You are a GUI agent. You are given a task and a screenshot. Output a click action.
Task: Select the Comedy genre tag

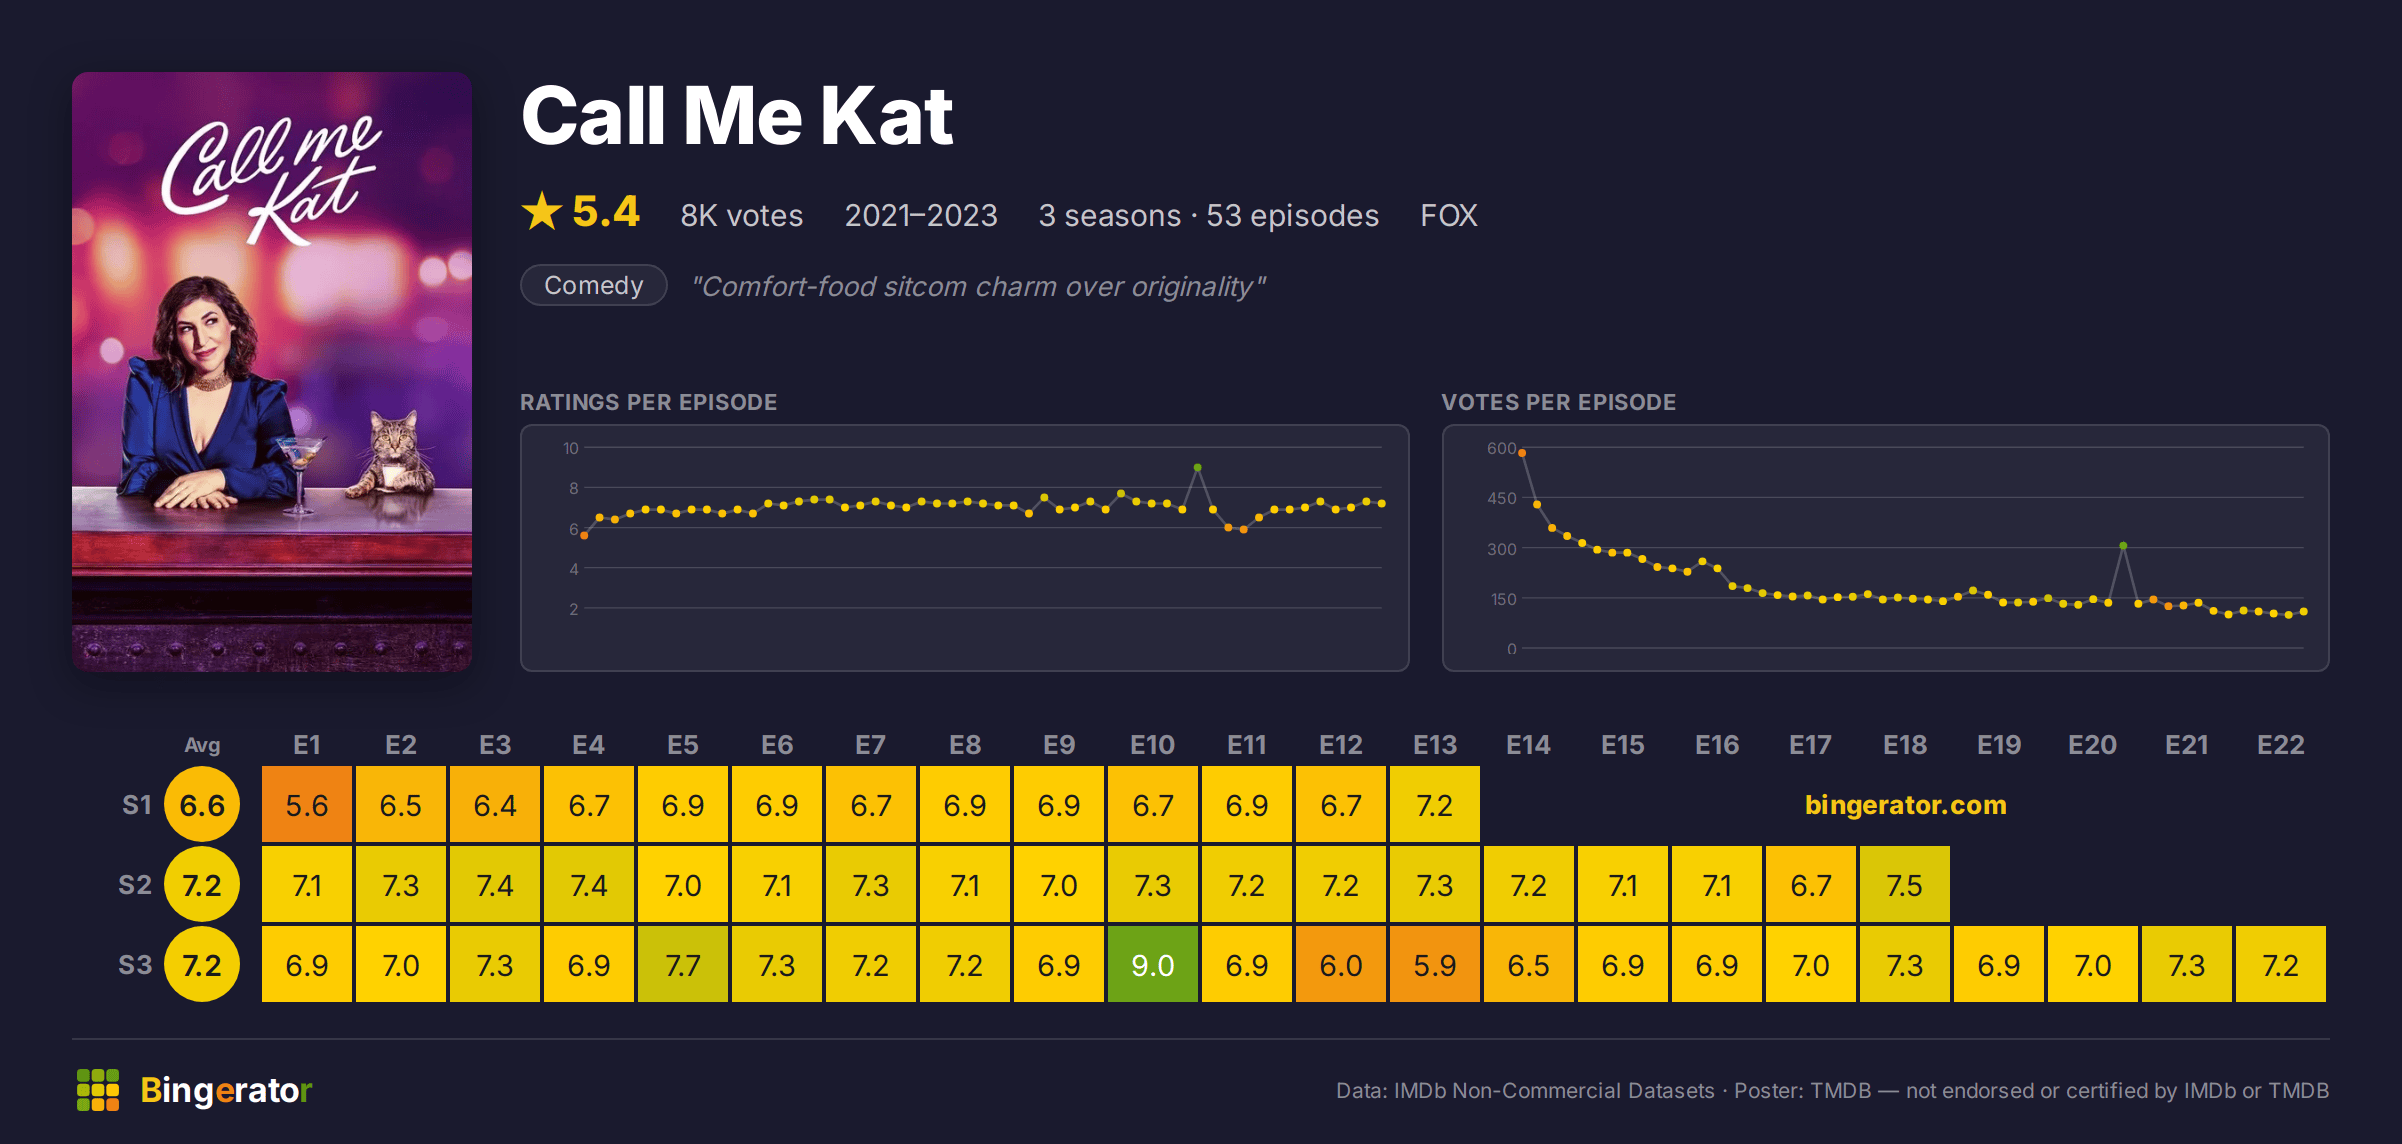(594, 285)
